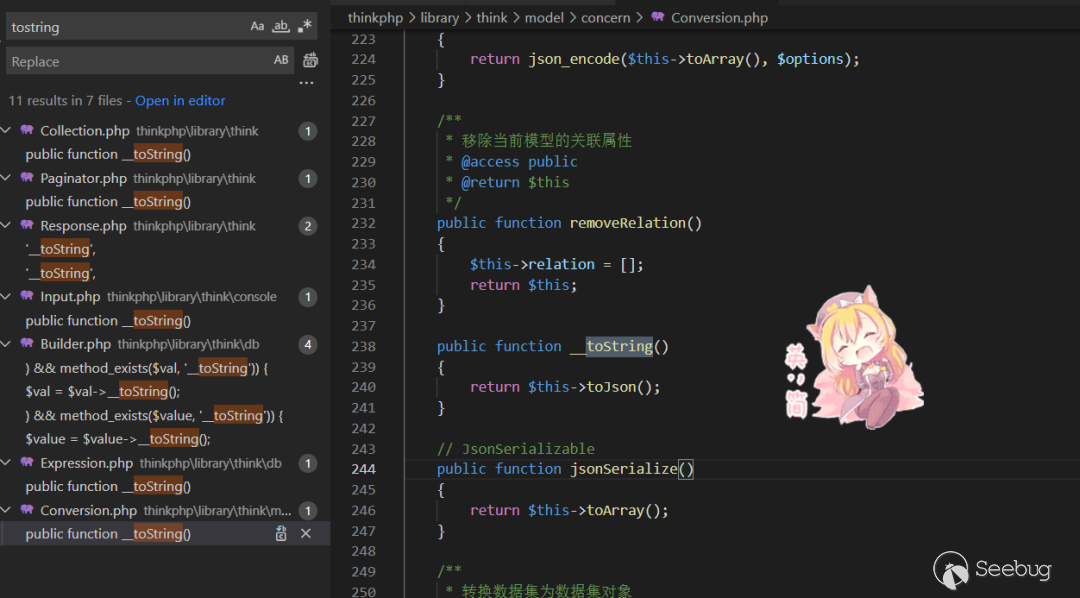1080x598 pixels.
Task: Click PHP elephant icon beside Expression.php
Action: tap(27, 463)
